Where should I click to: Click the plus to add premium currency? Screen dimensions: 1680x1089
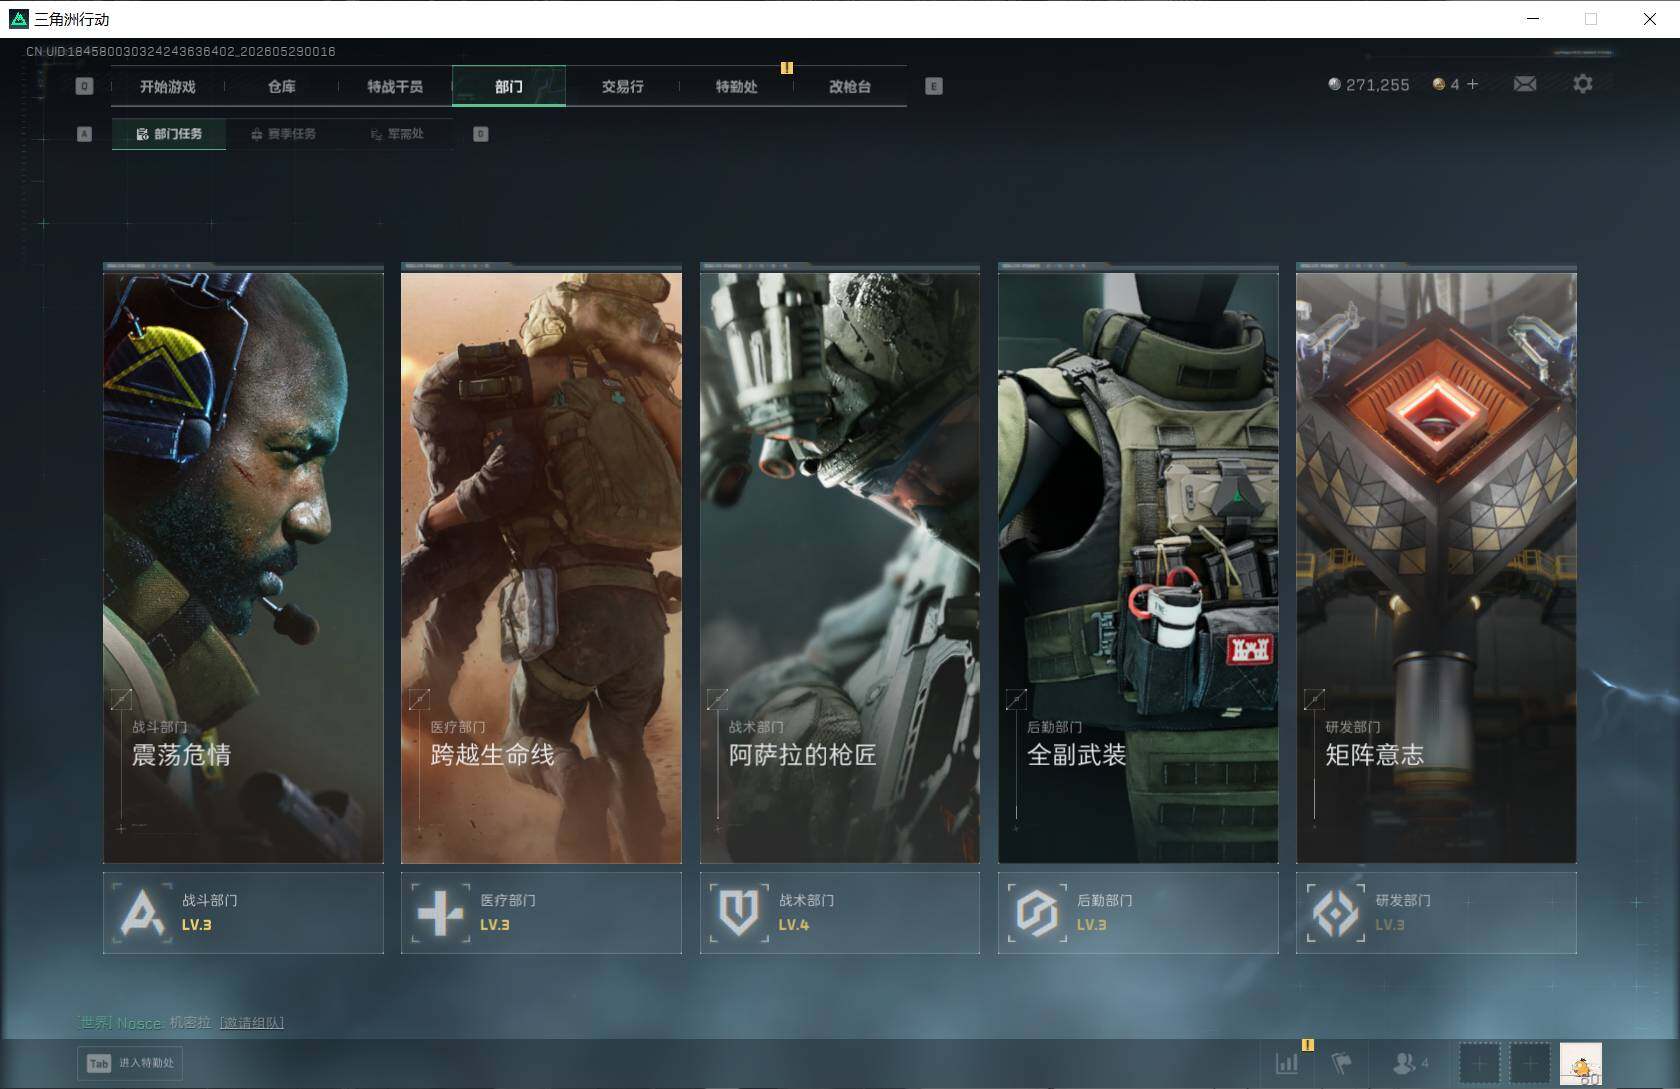pos(1472,84)
